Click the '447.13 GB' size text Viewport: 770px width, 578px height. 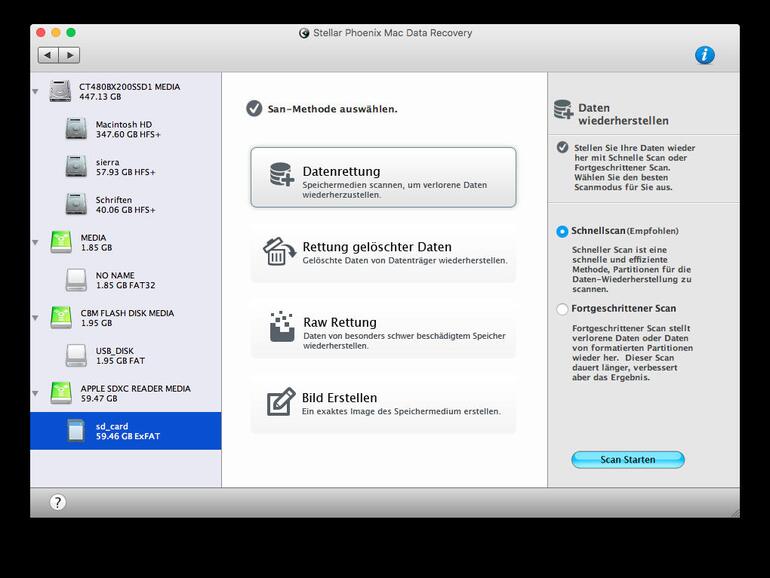(x=100, y=97)
